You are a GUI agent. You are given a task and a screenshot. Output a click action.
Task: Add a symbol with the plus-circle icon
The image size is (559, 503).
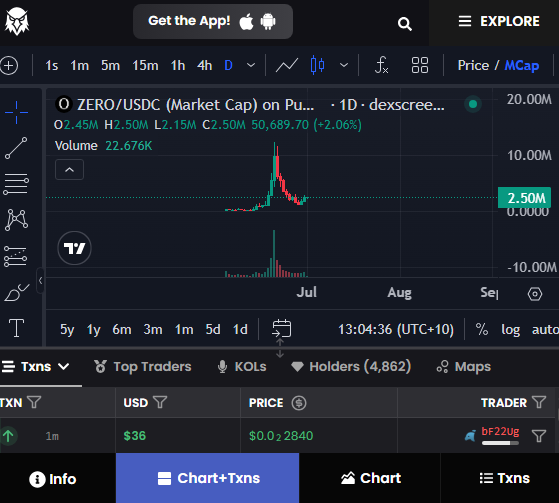pos(9,66)
